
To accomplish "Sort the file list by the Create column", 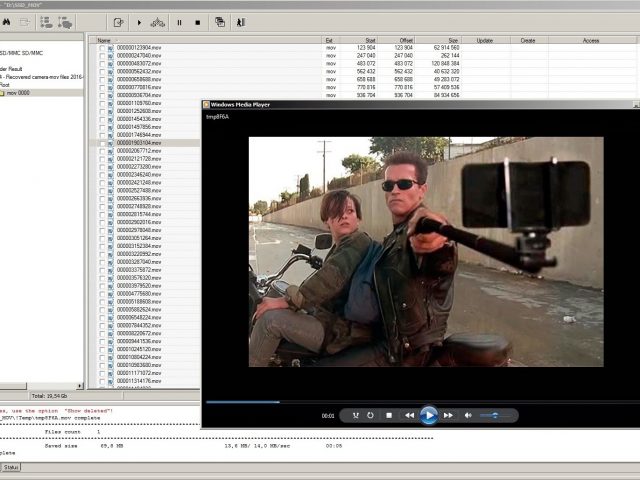I will click(x=529, y=40).
